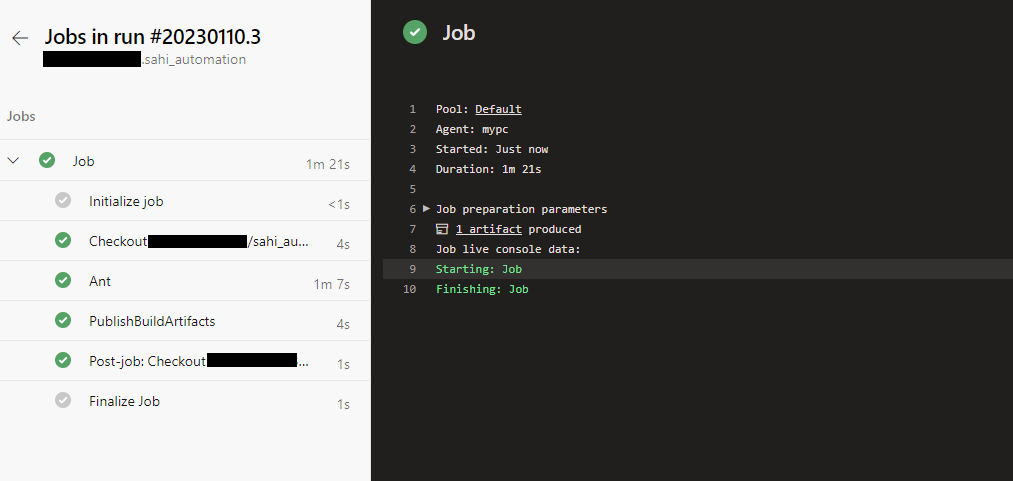This screenshot has height=481, width=1013.
Task: Expand Job preparation parameters triangle
Action: 427,209
